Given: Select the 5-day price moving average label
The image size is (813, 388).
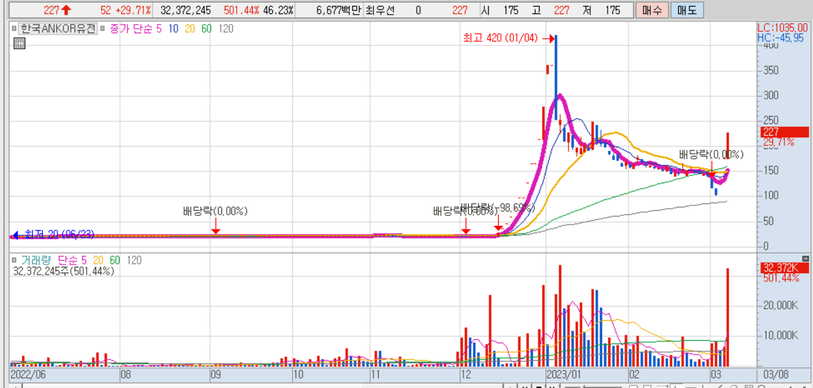Looking at the screenshot, I should pyautogui.click(x=159, y=29).
